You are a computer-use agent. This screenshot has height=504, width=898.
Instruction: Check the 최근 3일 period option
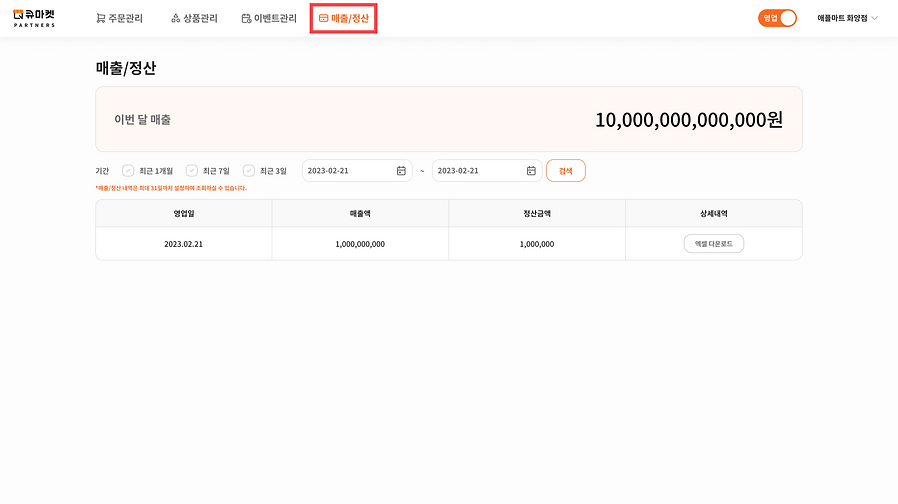tap(248, 171)
